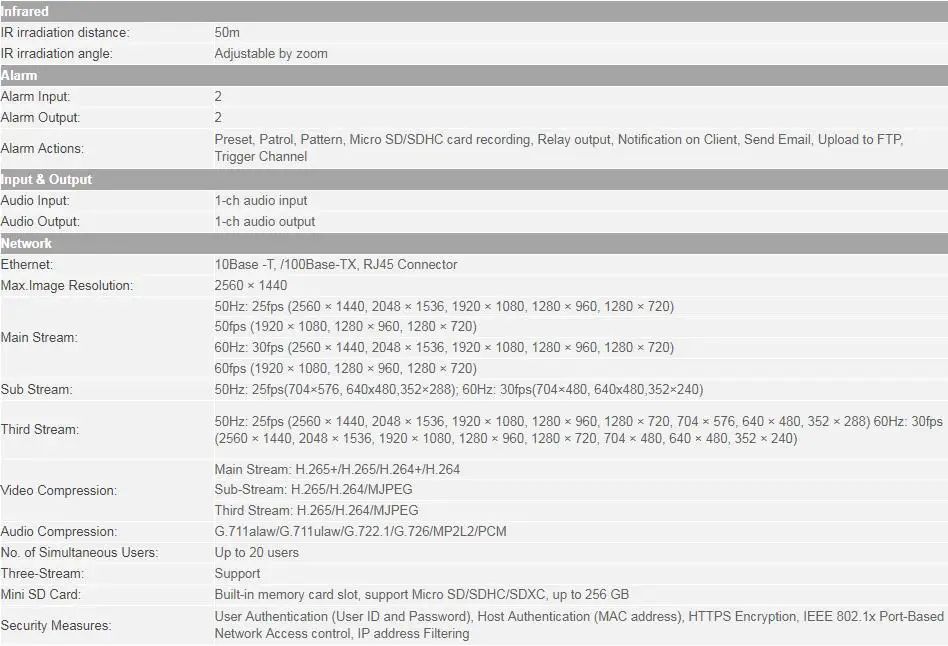Click the '1-ch audio output' value

pos(265,222)
